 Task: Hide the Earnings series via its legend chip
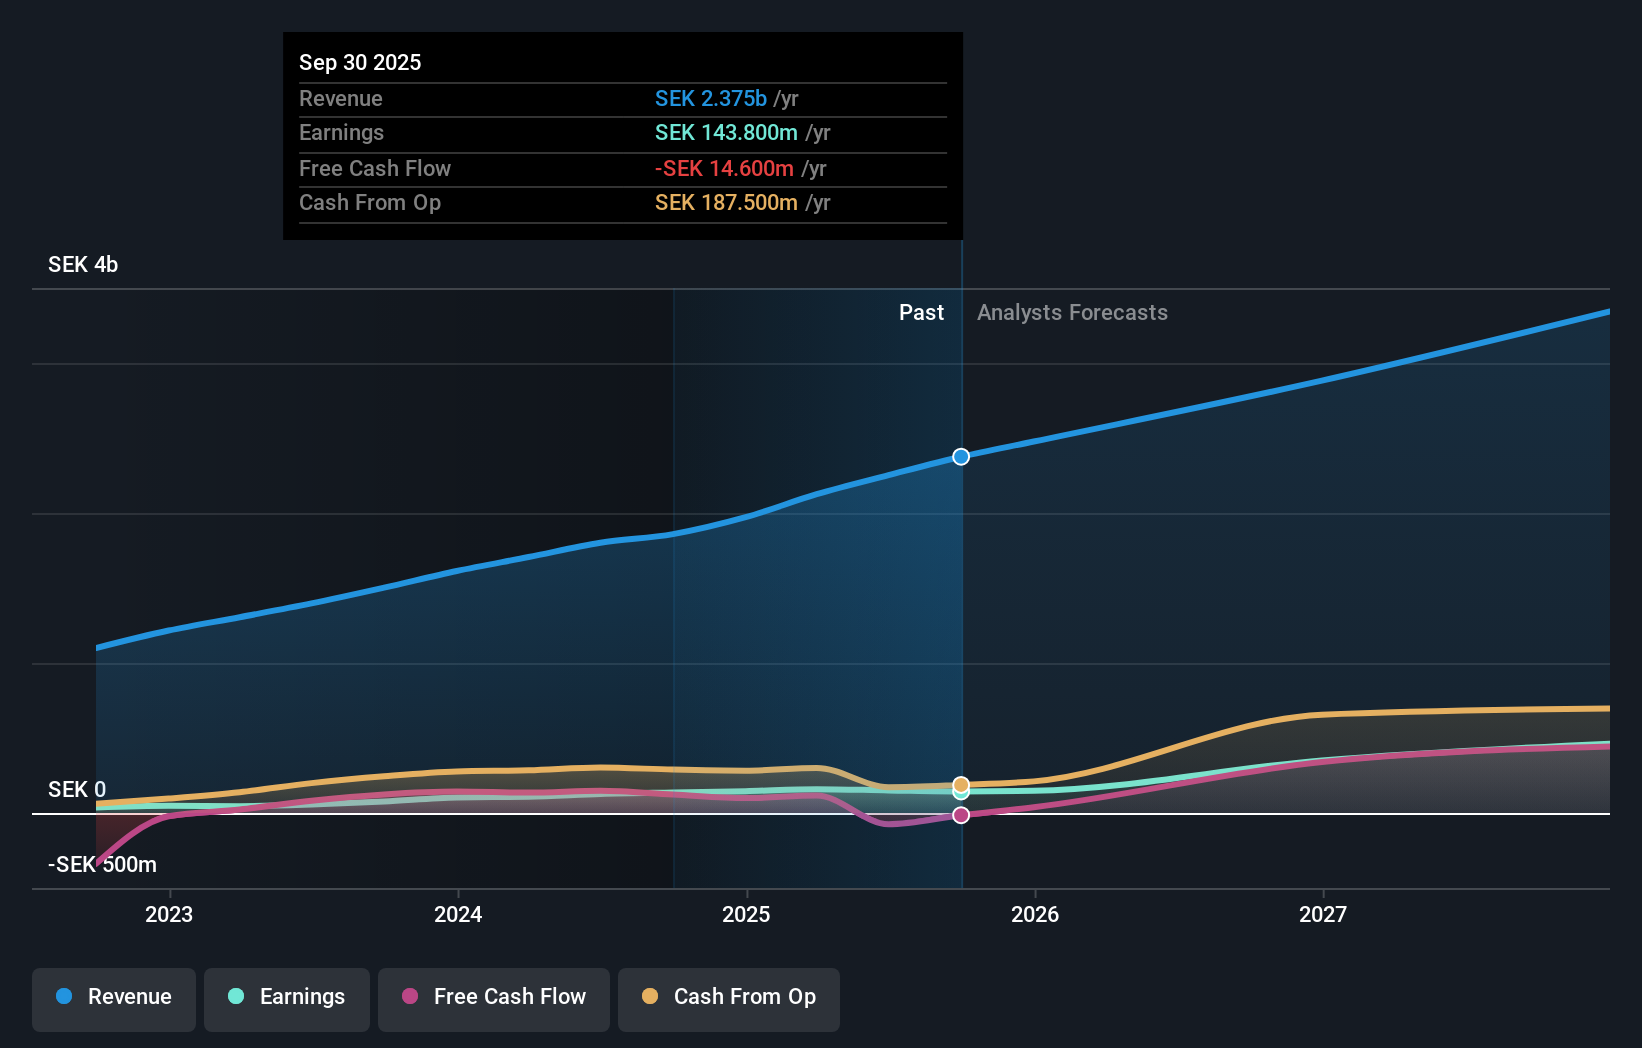[x=286, y=997]
